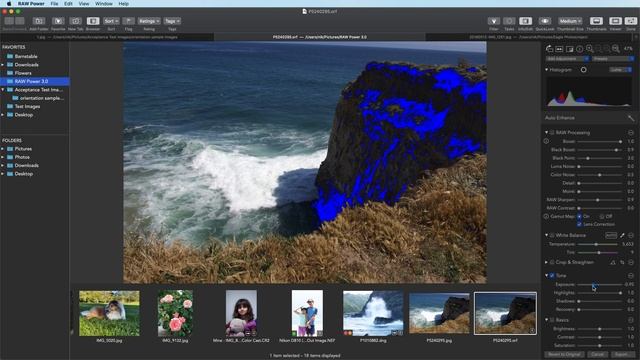Toggle the RAW Processing checkbox
The image size is (640, 360).
(x=552, y=133)
